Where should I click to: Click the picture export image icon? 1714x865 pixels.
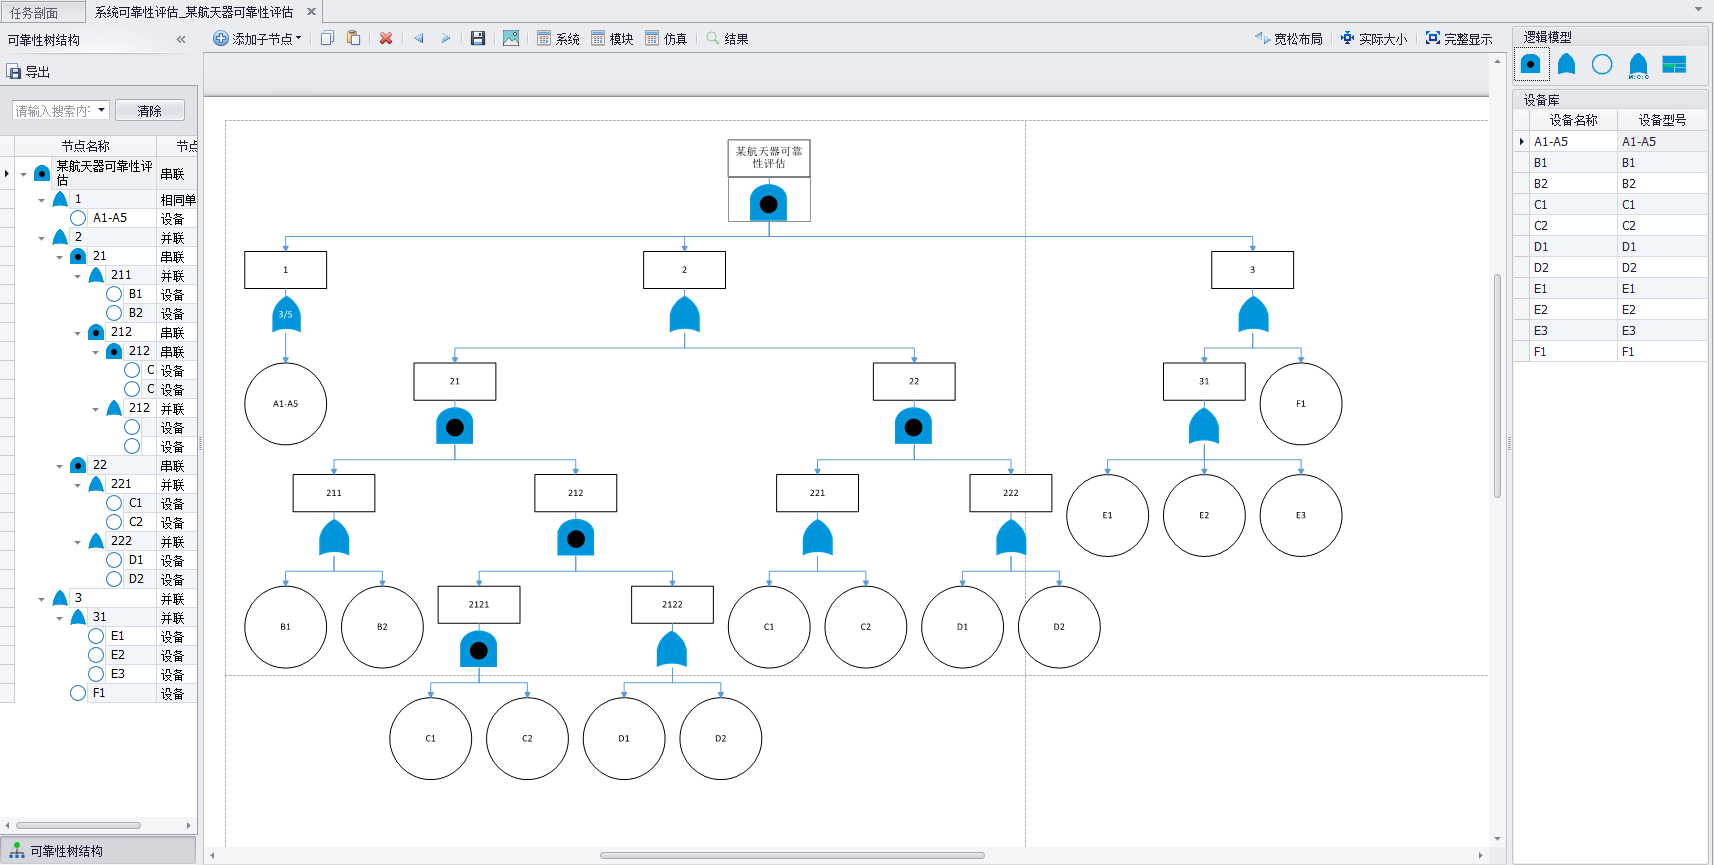pos(511,38)
